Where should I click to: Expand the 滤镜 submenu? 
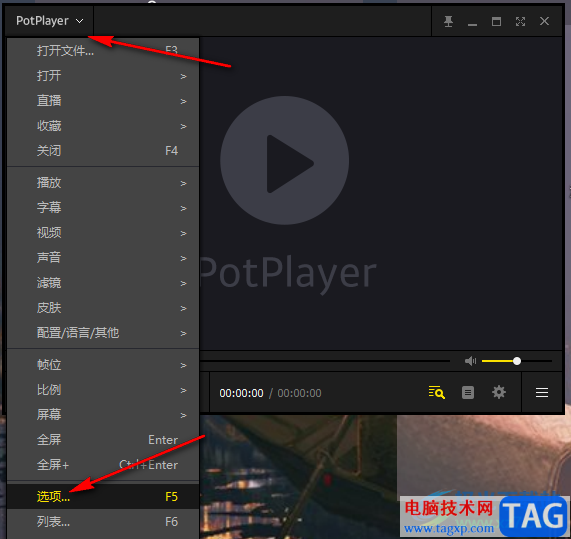coord(103,283)
